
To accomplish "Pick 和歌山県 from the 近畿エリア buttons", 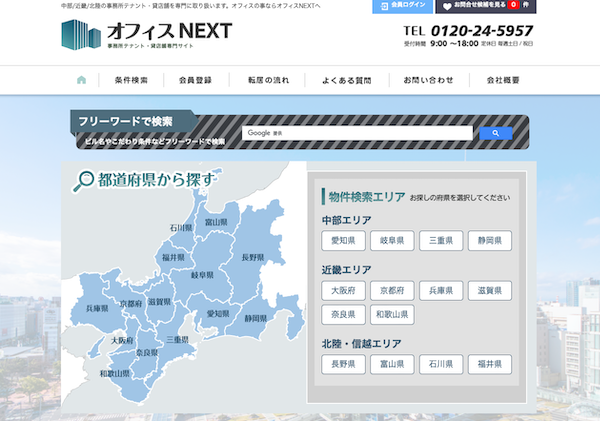I will click(x=392, y=315).
